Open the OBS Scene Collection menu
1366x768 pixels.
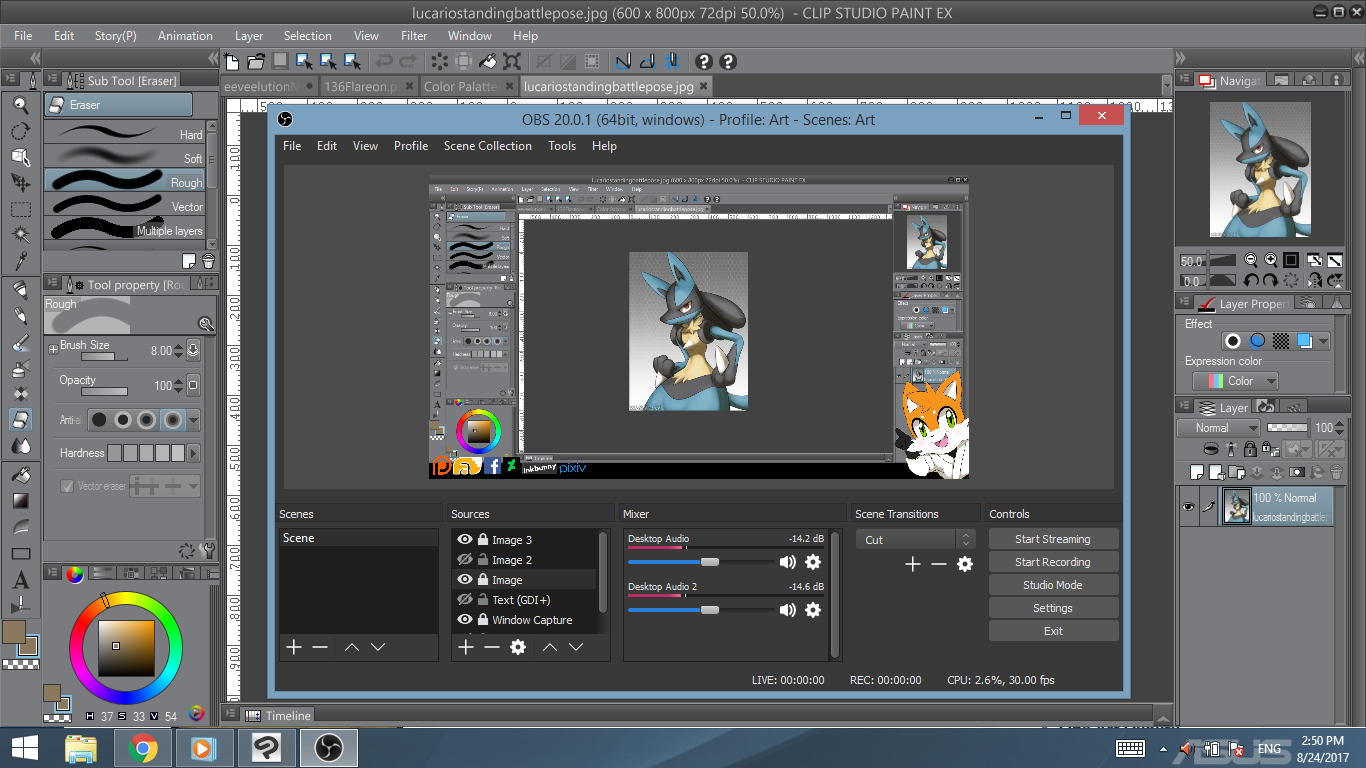487,146
